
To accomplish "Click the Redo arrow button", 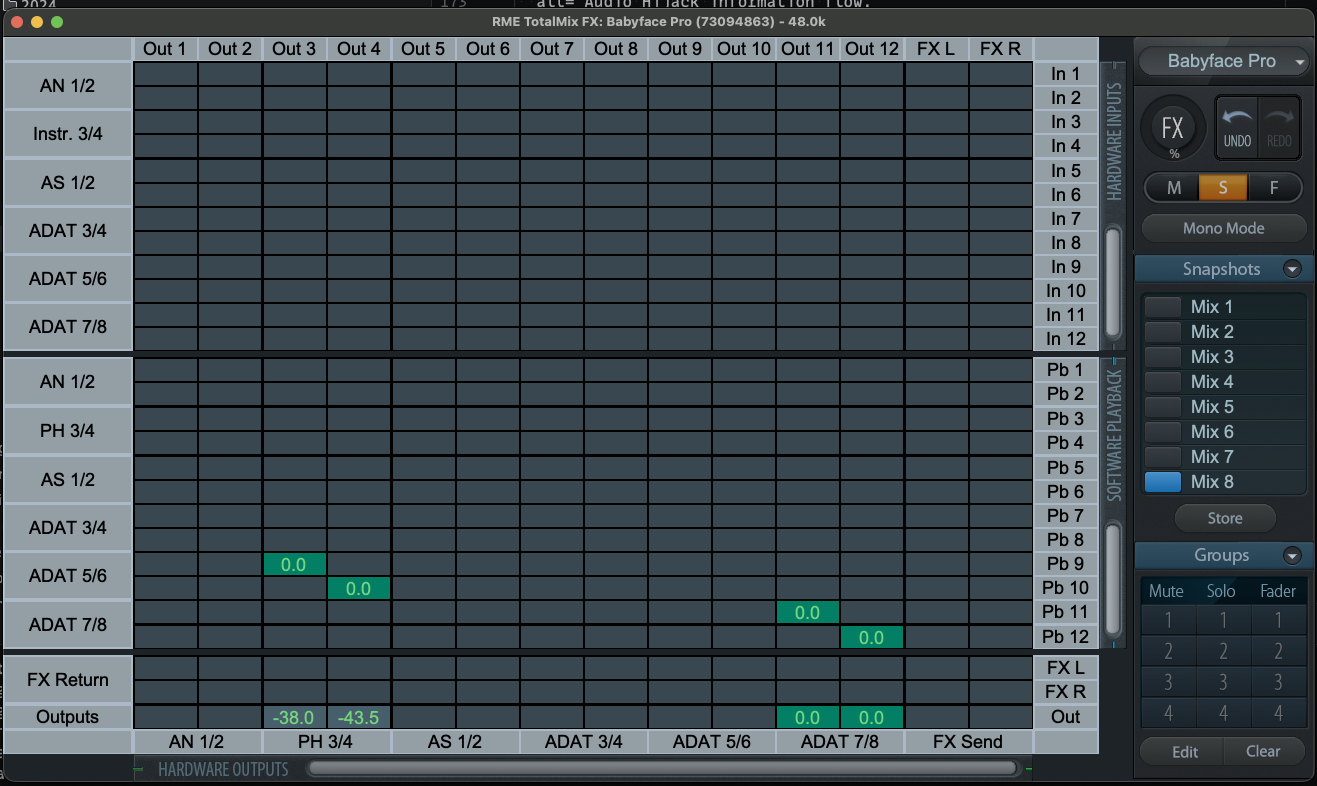I will pos(1279,128).
